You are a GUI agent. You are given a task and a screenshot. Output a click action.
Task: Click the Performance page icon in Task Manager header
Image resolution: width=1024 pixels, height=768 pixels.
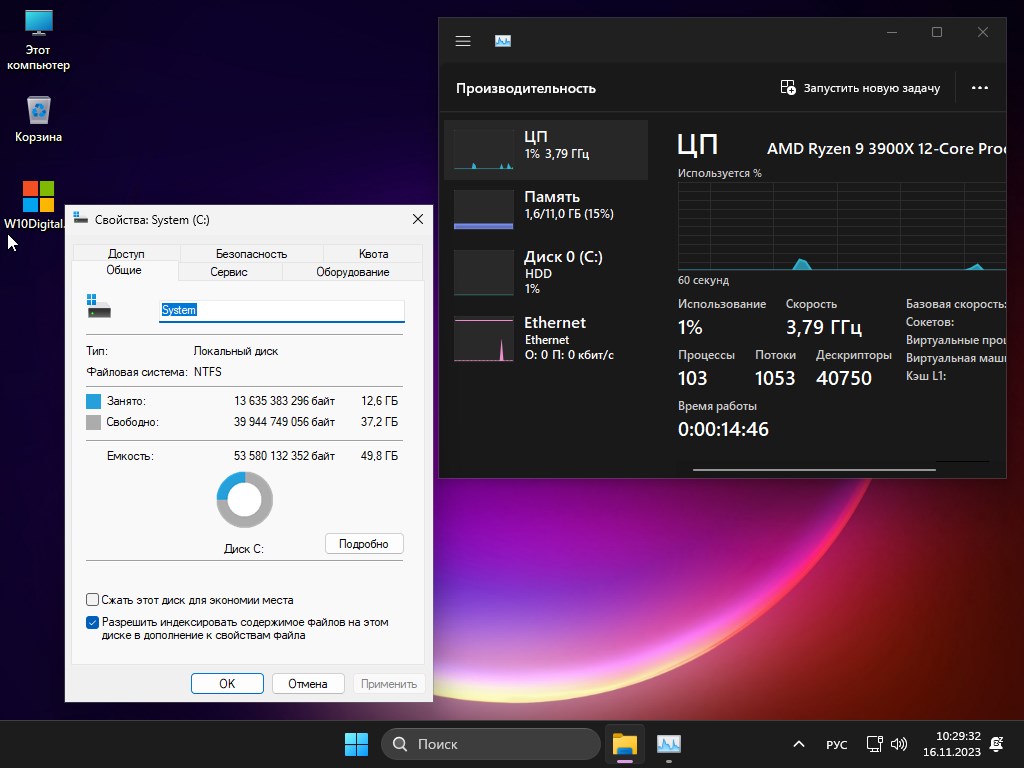pyautogui.click(x=503, y=41)
